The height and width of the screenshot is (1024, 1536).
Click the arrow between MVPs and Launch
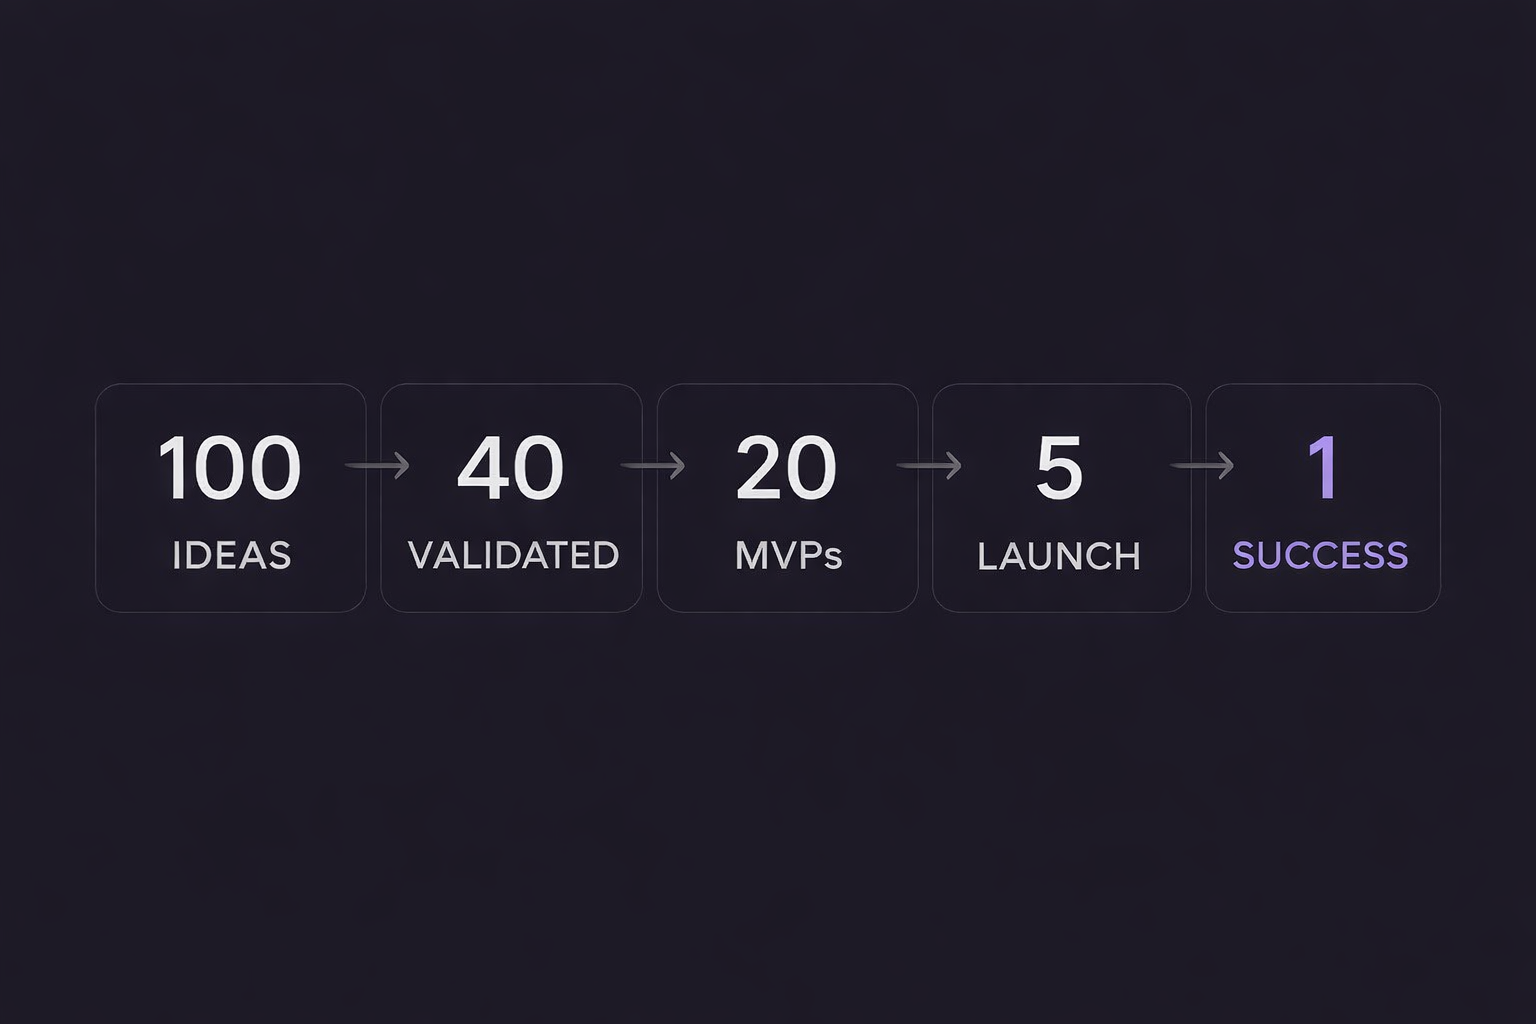pos(929,465)
